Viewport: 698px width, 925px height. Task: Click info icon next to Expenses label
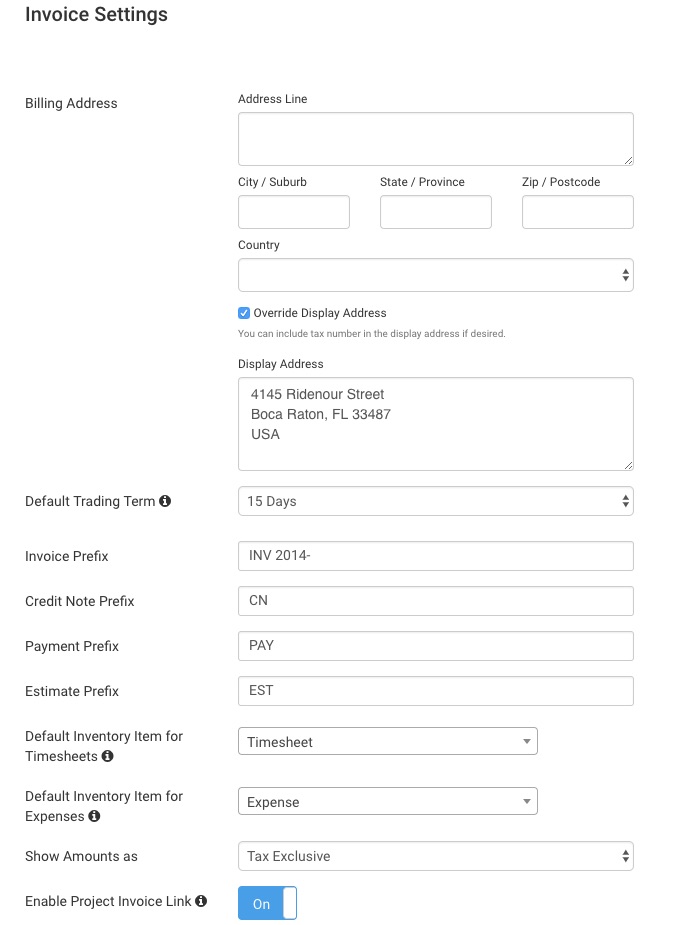coord(94,816)
